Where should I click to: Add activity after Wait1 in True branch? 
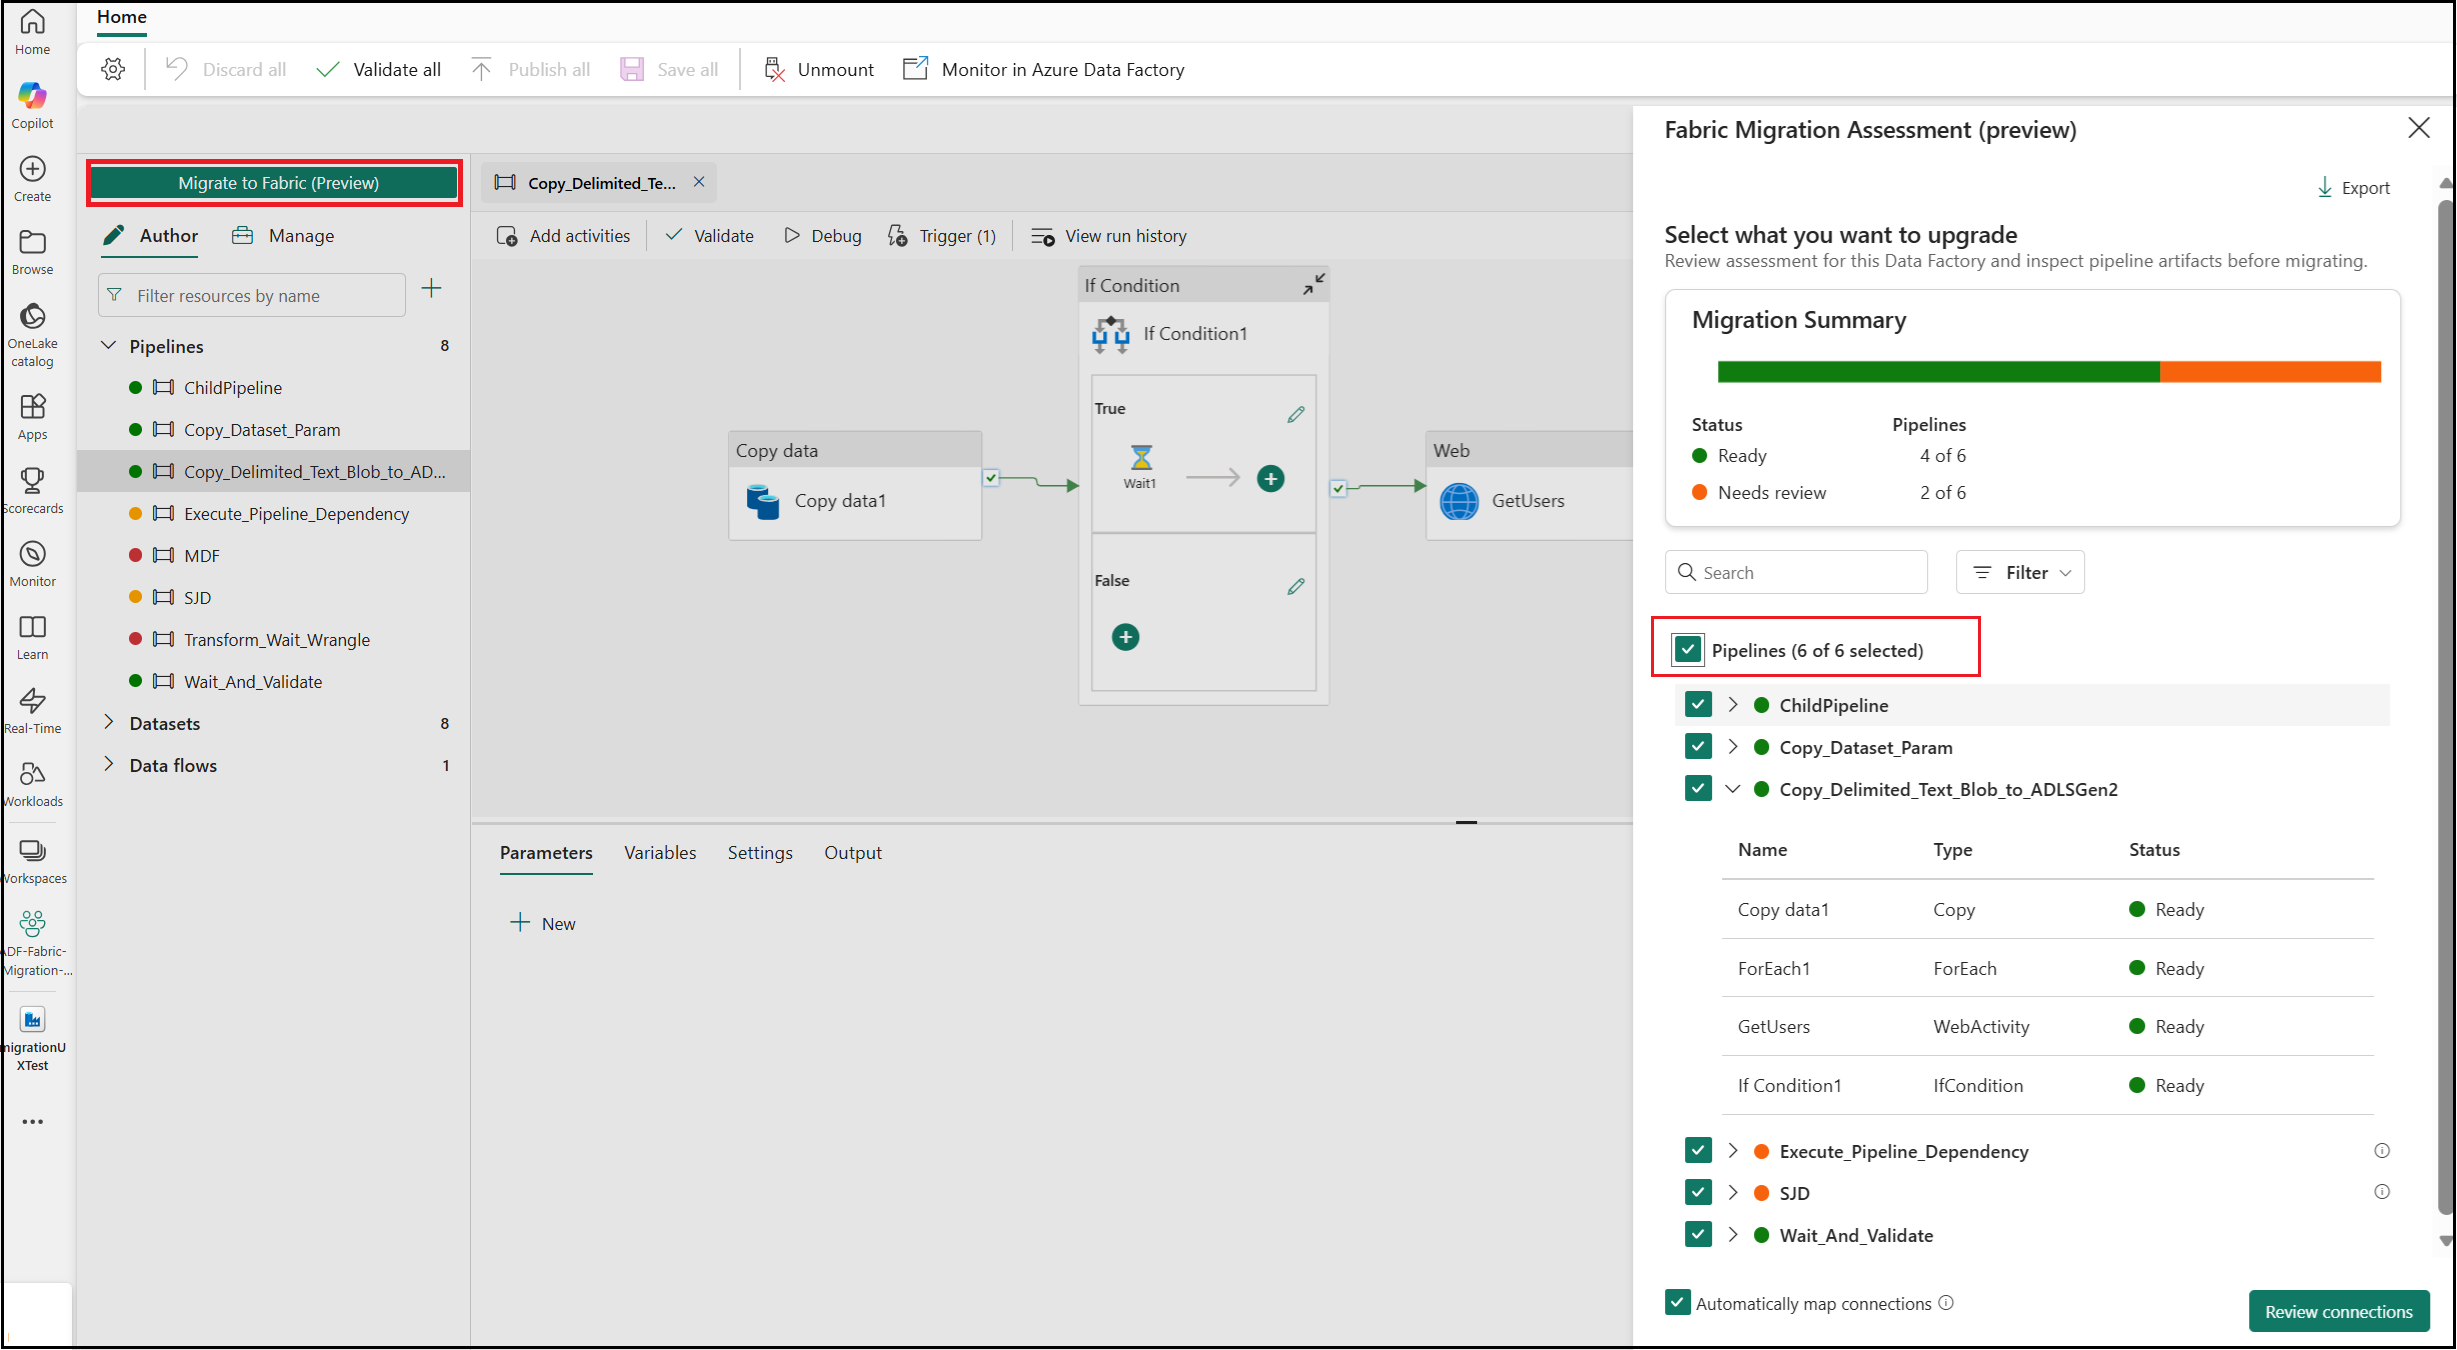coord(1270,479)
